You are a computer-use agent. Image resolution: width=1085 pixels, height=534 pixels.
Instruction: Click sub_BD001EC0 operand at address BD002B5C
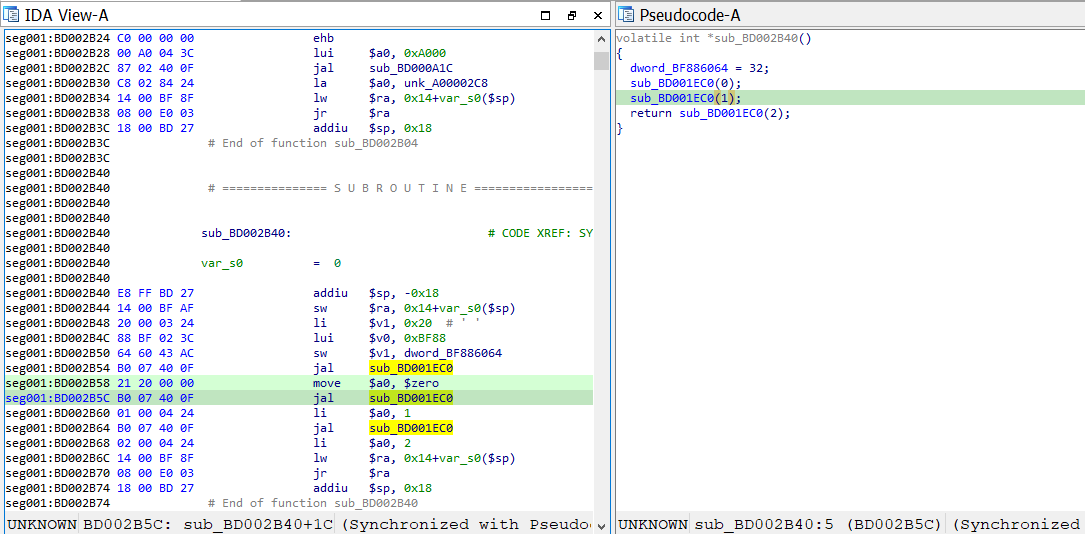[411, 398]
